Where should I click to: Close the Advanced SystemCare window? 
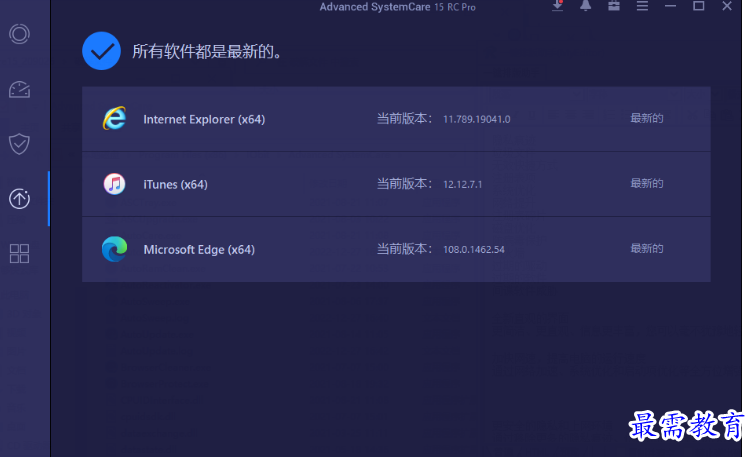[x=727, y=6]
